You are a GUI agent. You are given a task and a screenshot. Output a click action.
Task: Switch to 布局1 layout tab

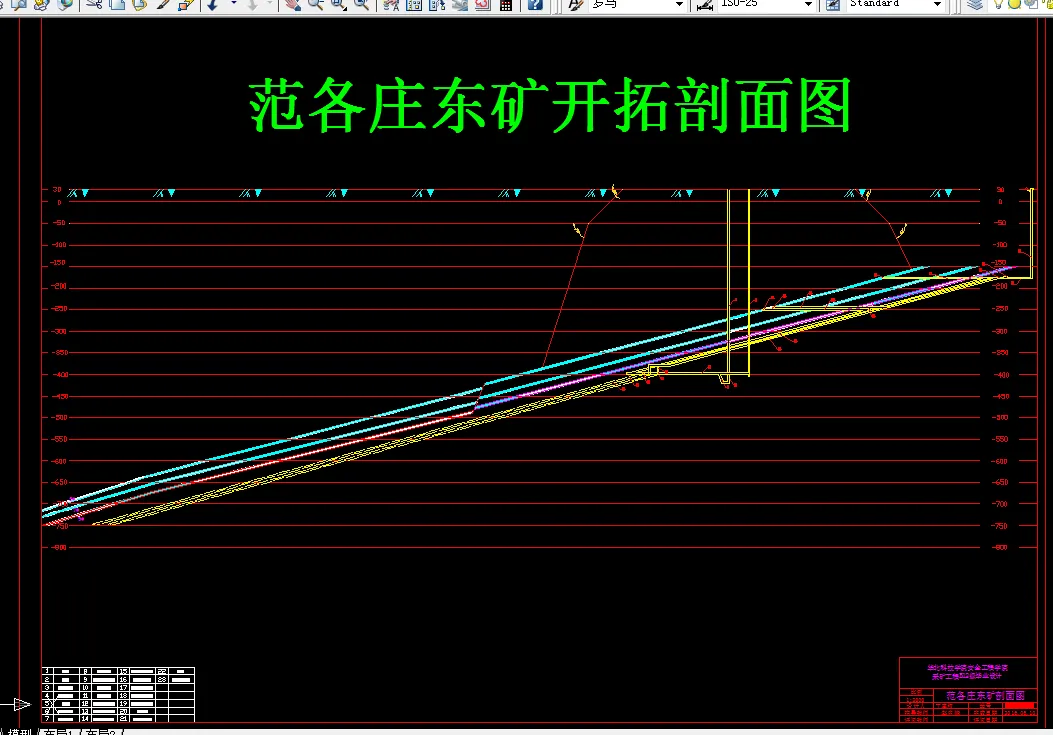coord(58,732)
